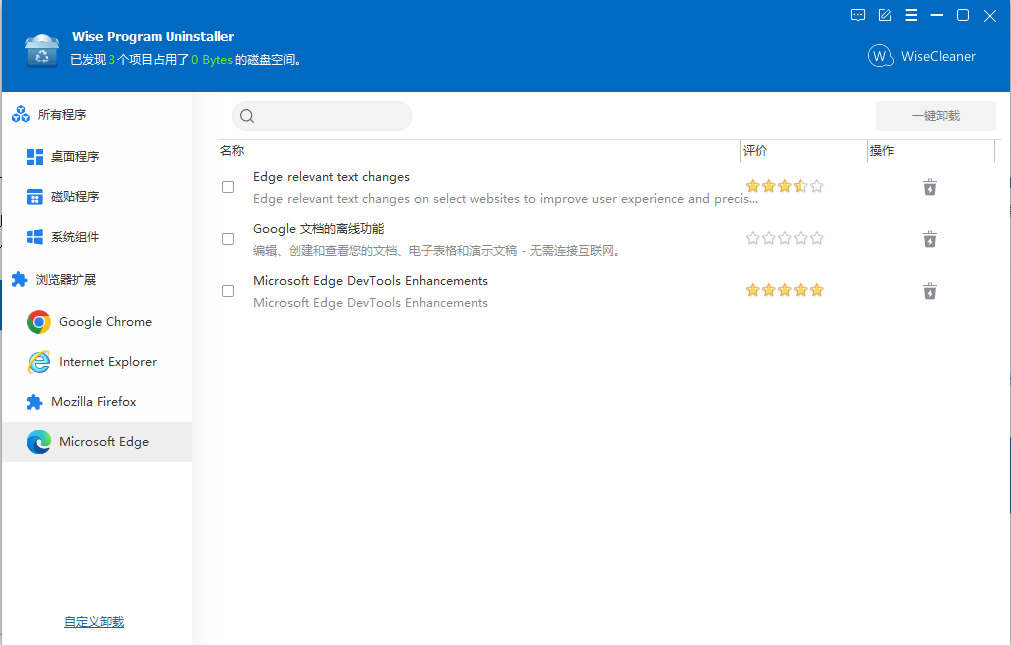
Task: Click the Internet Explorer icon in sidebar
Action: click(39, 362)
